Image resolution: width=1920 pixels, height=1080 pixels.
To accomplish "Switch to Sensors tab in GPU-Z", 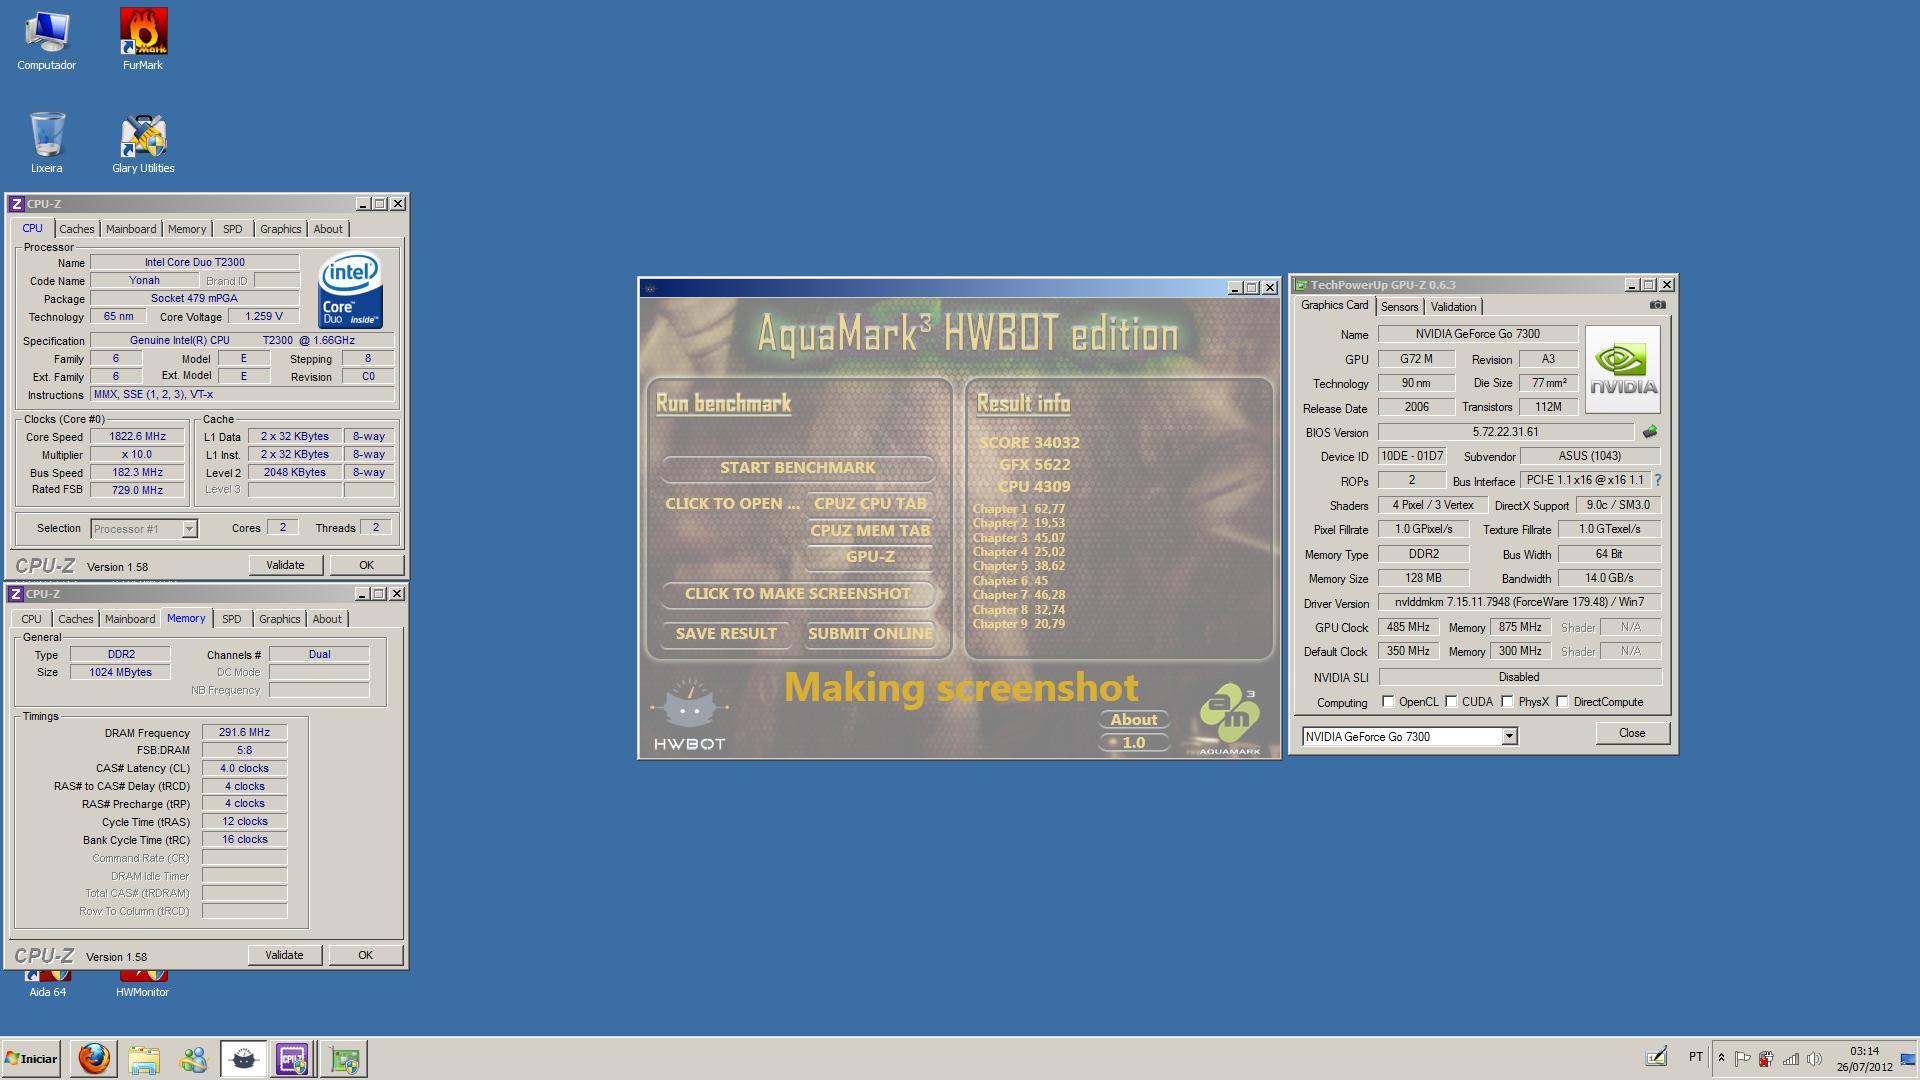I will 1399,307.
